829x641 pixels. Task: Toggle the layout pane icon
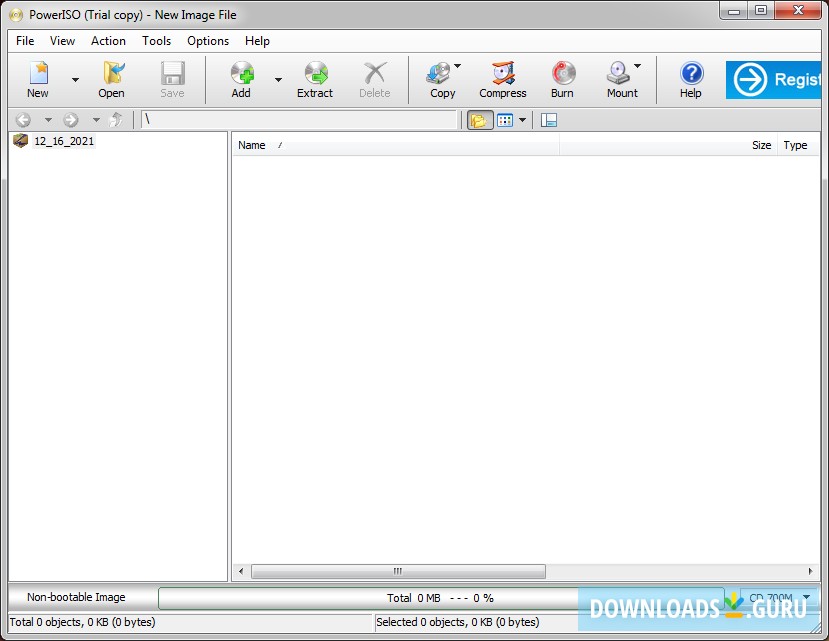click(x=549, y=121)
